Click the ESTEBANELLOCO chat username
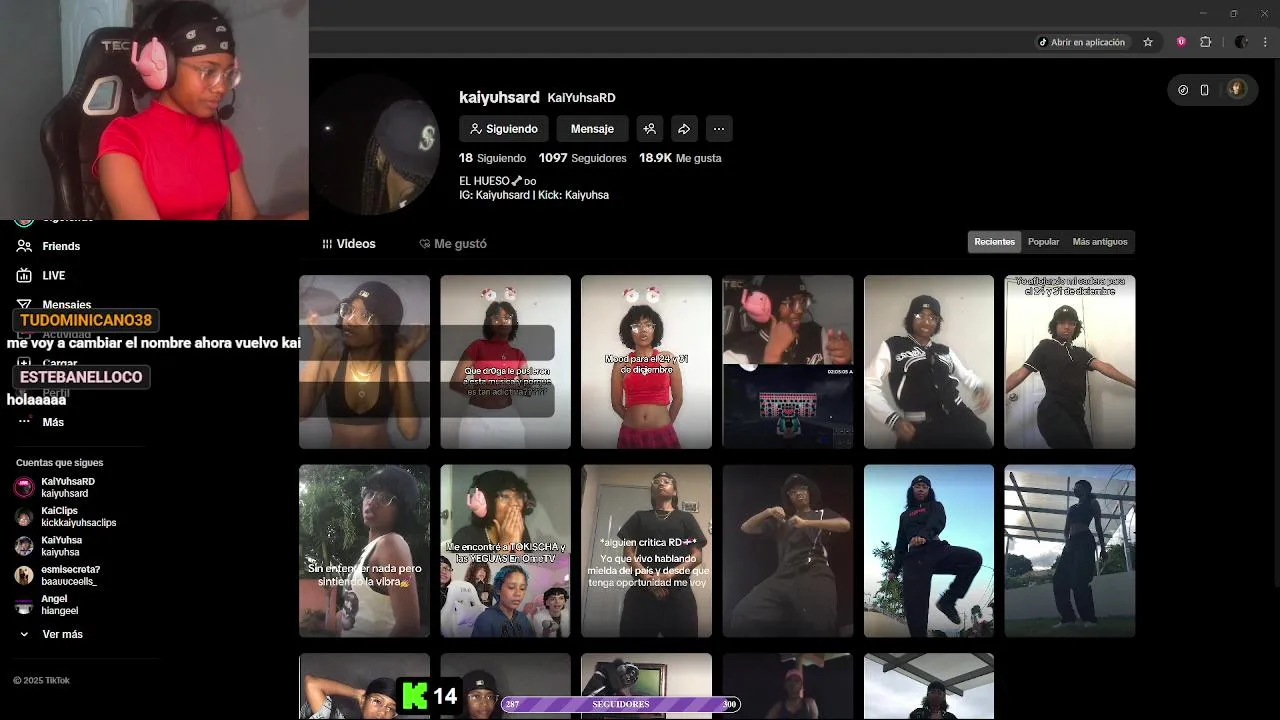The height and width of the screenshot is (720, 1280). (x=81, y=377)
